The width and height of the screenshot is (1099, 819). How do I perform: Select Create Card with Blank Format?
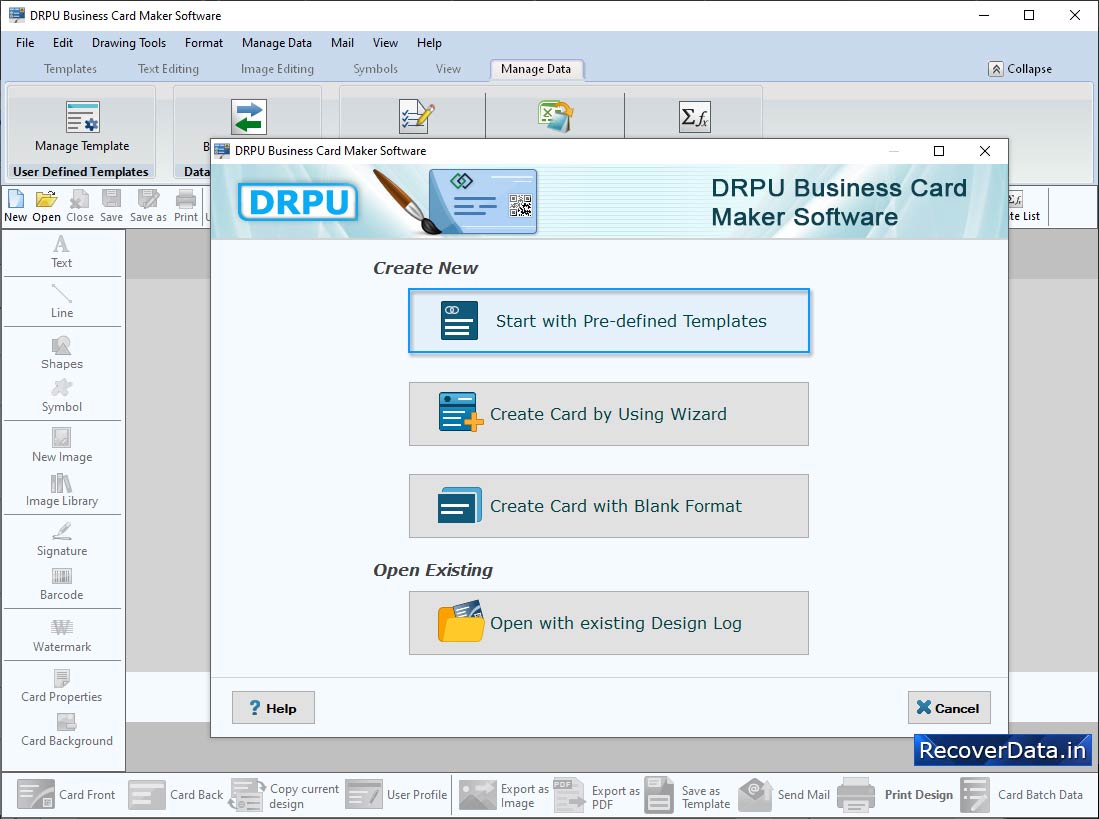coord(608,506)
